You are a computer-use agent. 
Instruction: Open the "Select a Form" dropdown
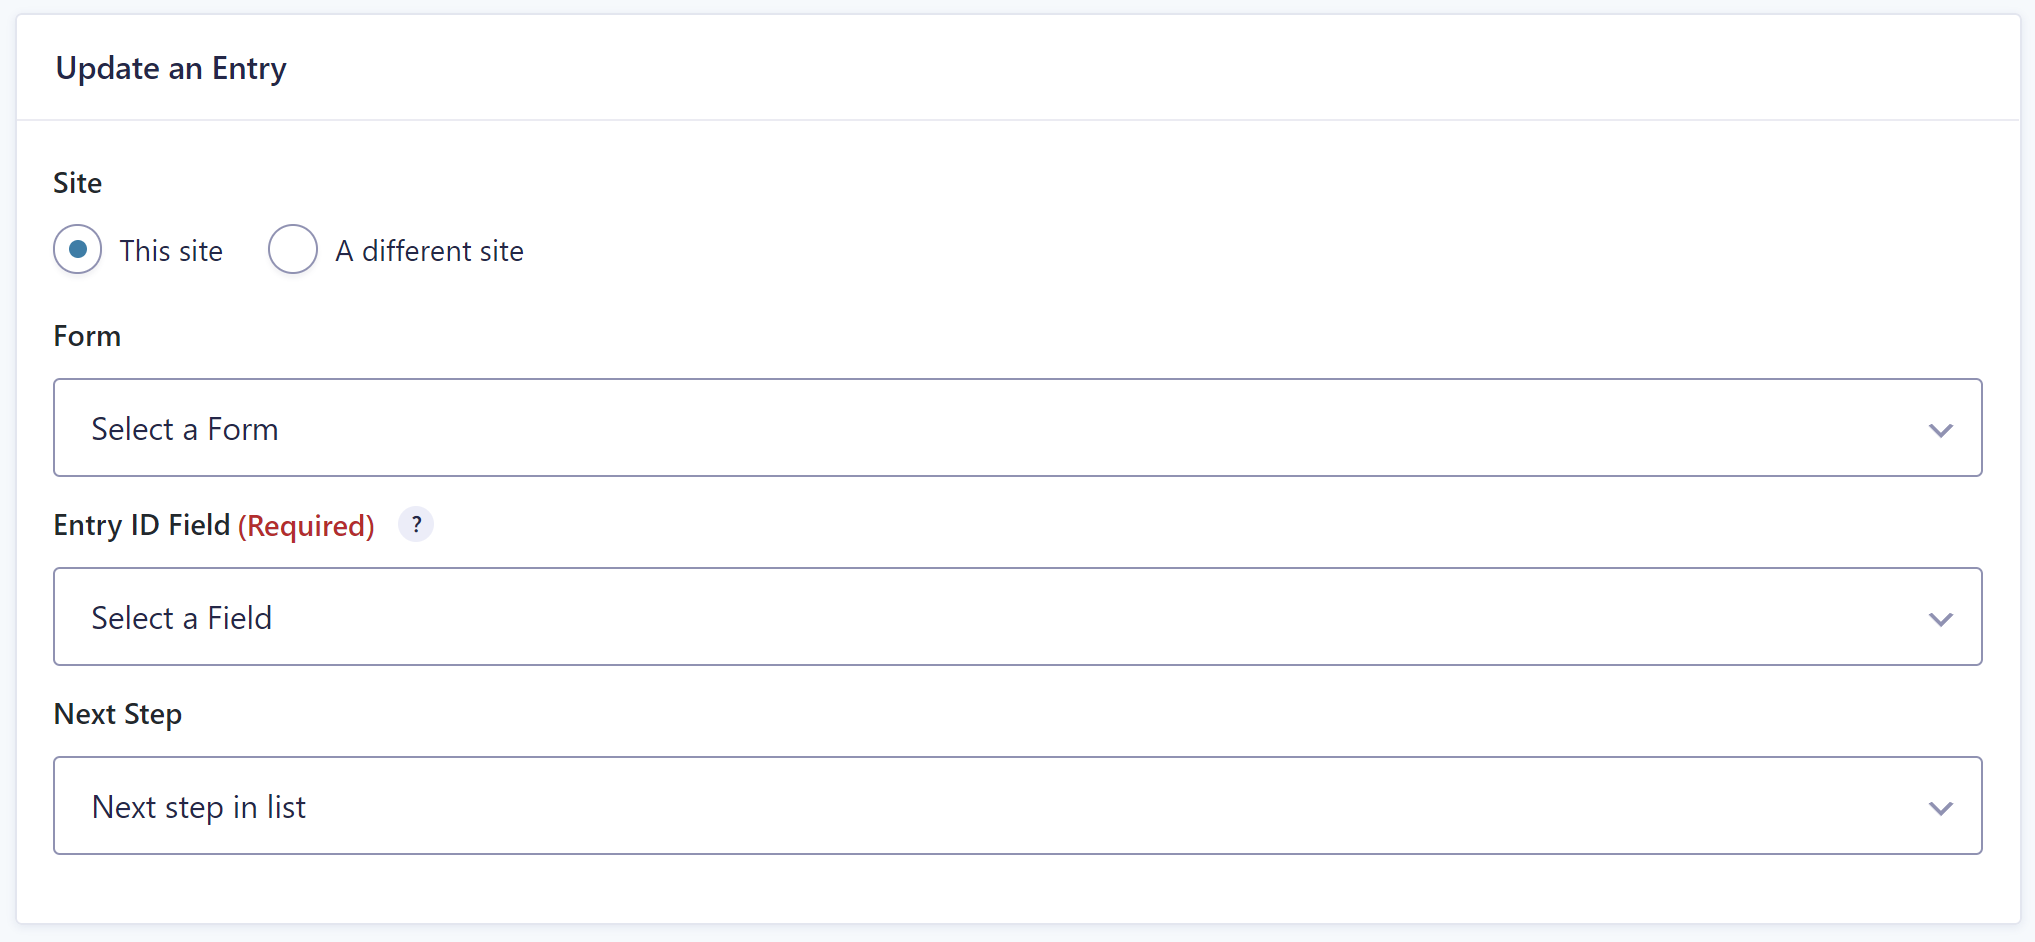tap(1017, 428)
